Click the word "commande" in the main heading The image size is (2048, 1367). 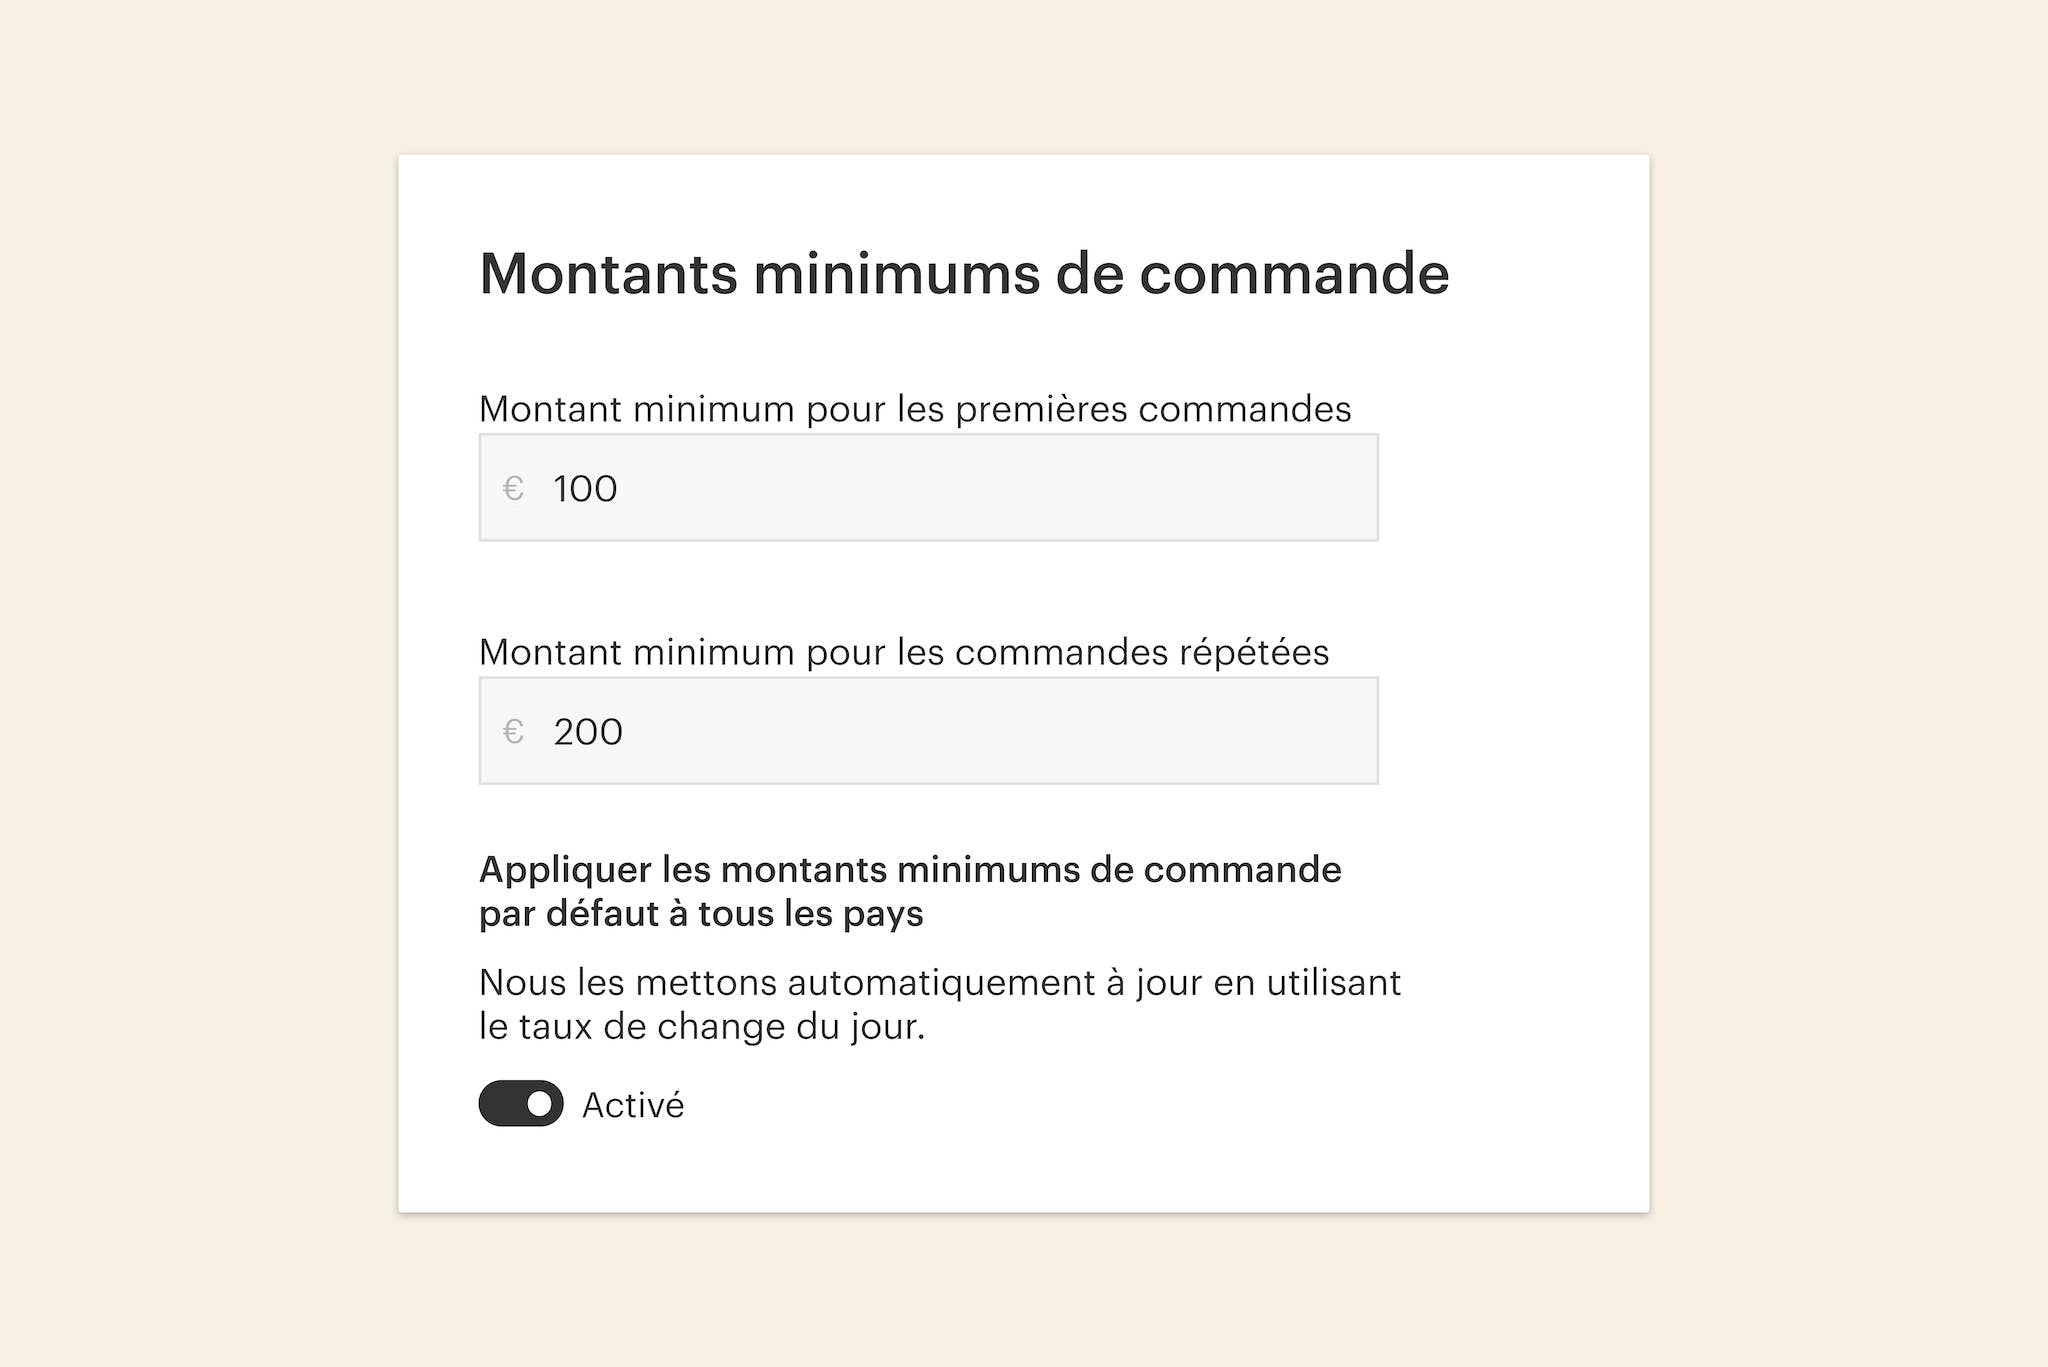coord(1294,274)
